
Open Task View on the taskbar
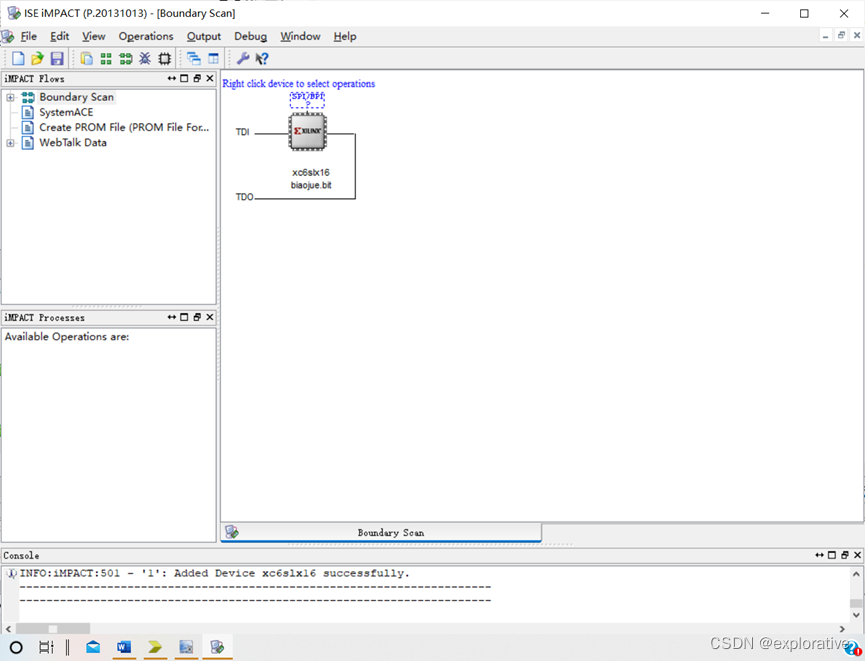click(46, 647)
